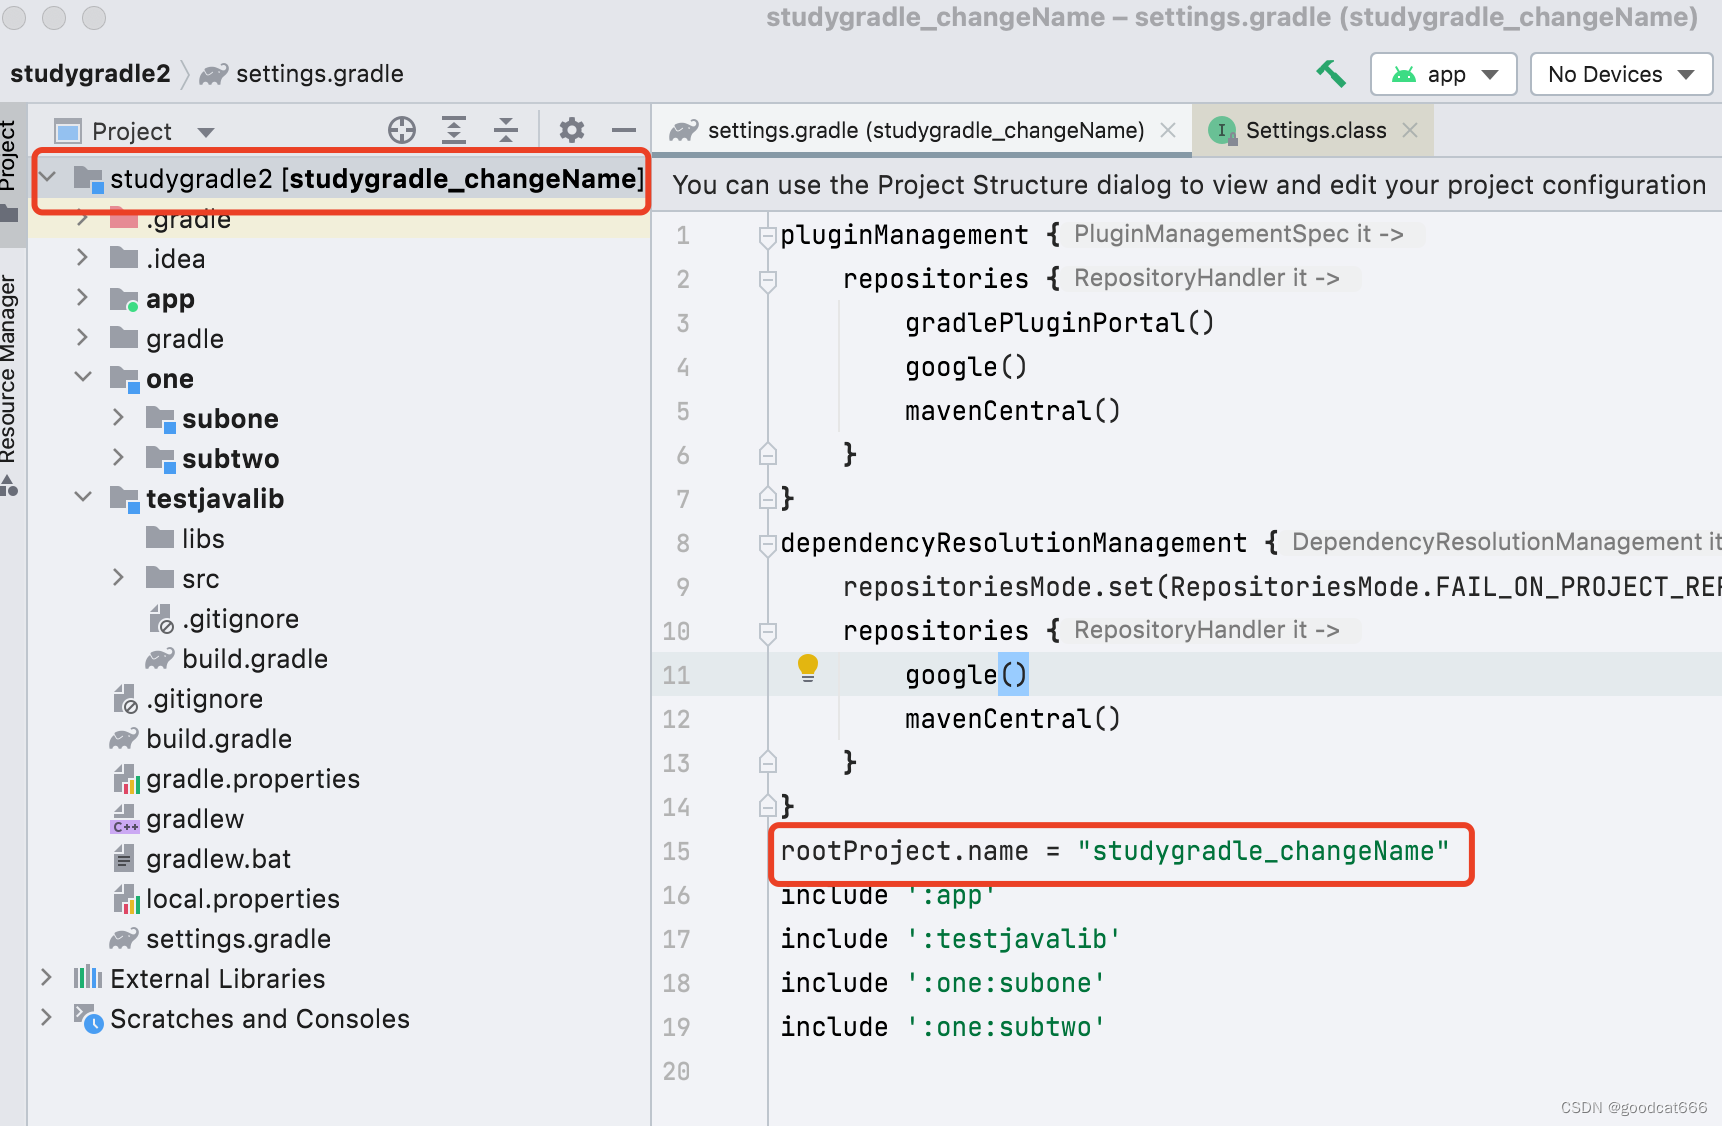The height and width of the screenshot is (1126, 1722).
Task: Expand the .idea folder
Action: pos(83,258)
